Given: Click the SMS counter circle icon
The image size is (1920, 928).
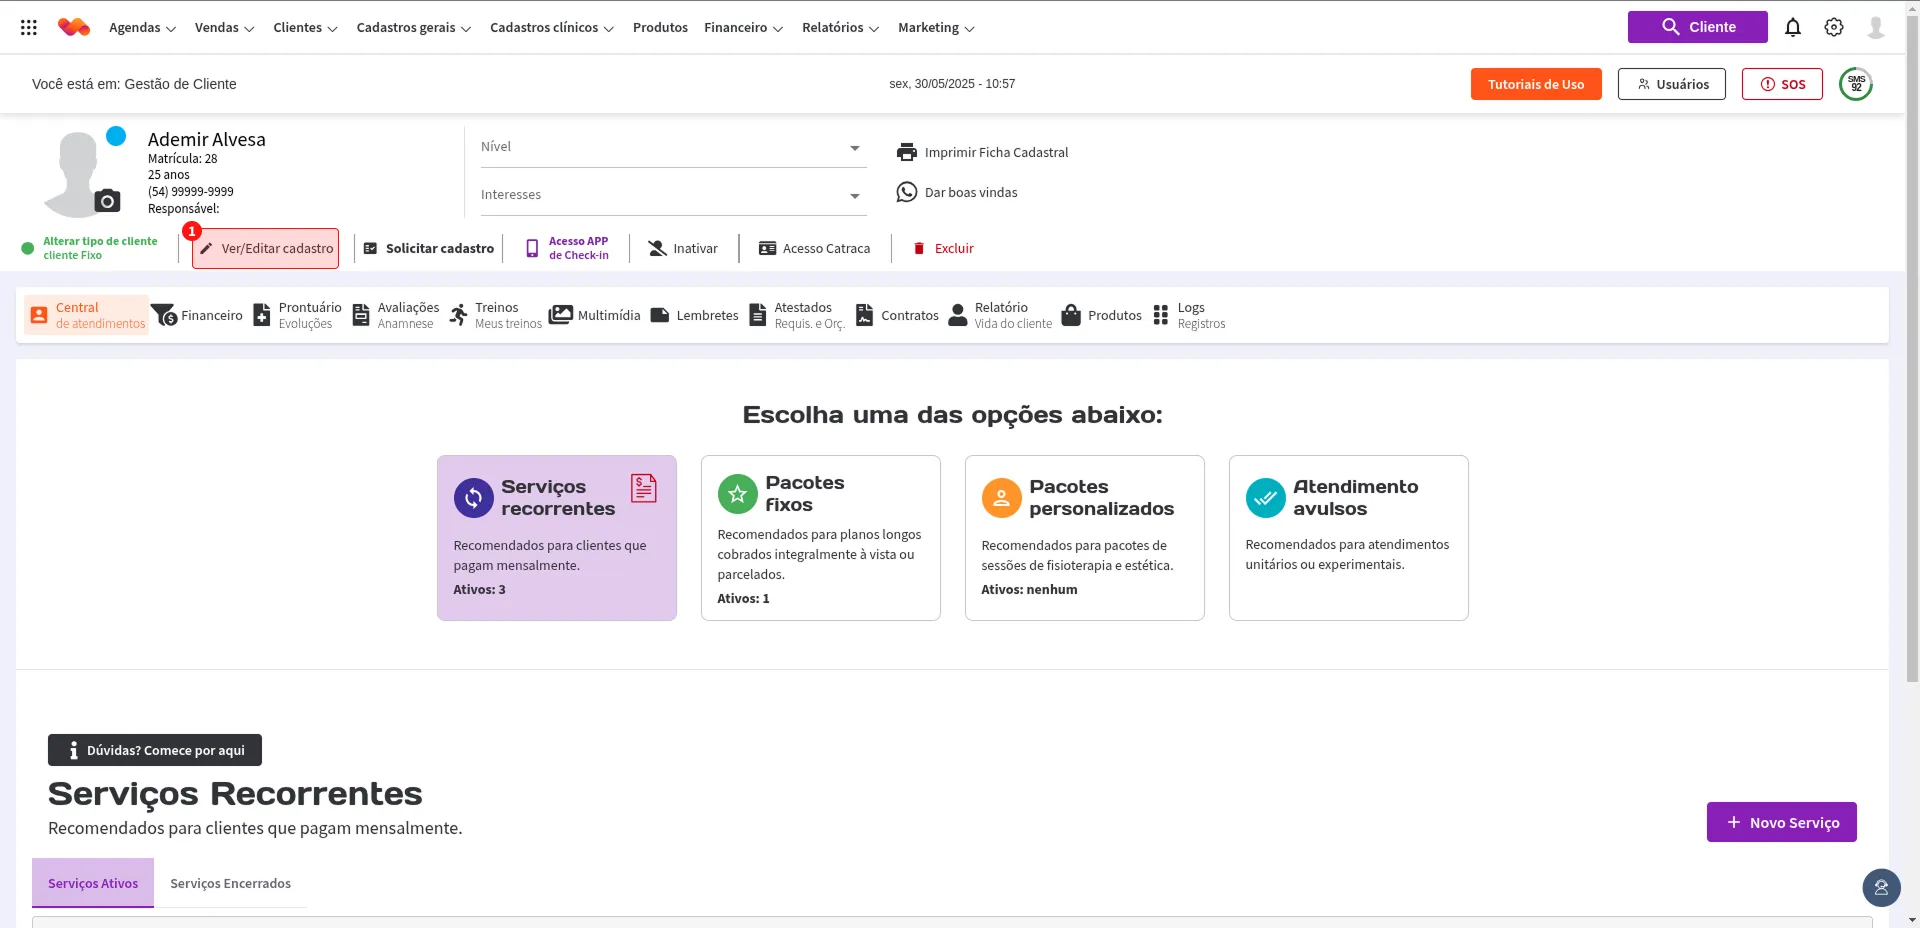Looking at the screenshot, I should (1855, 84).
